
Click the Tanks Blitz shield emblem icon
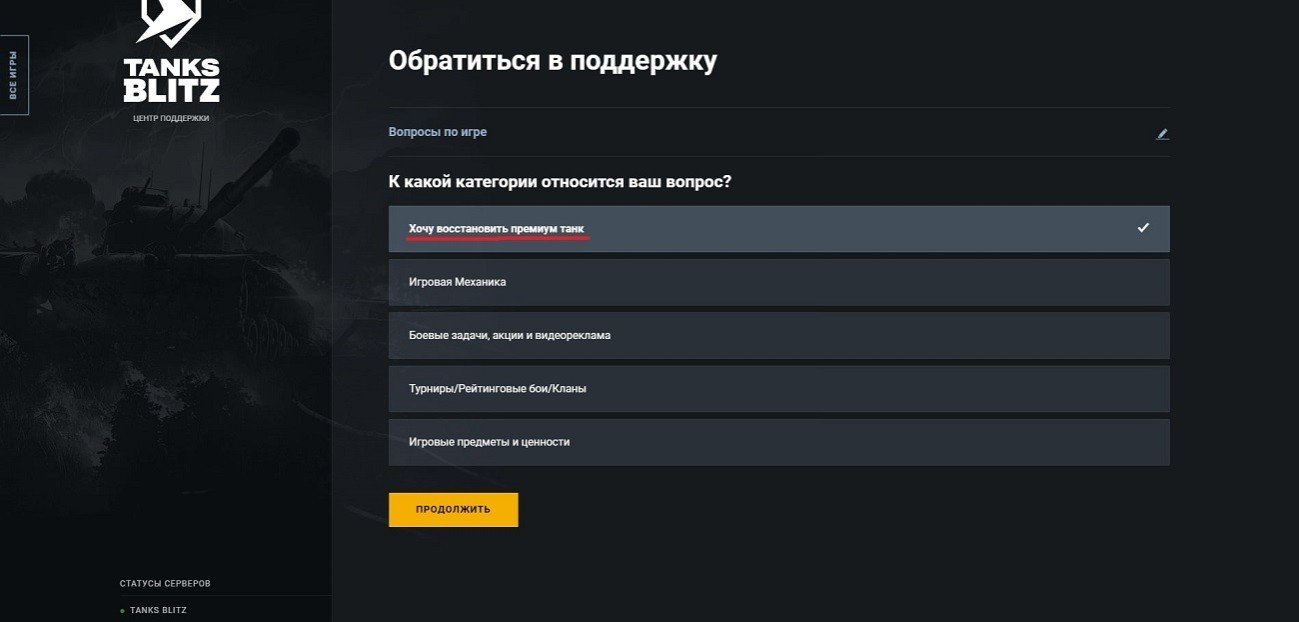169,23
